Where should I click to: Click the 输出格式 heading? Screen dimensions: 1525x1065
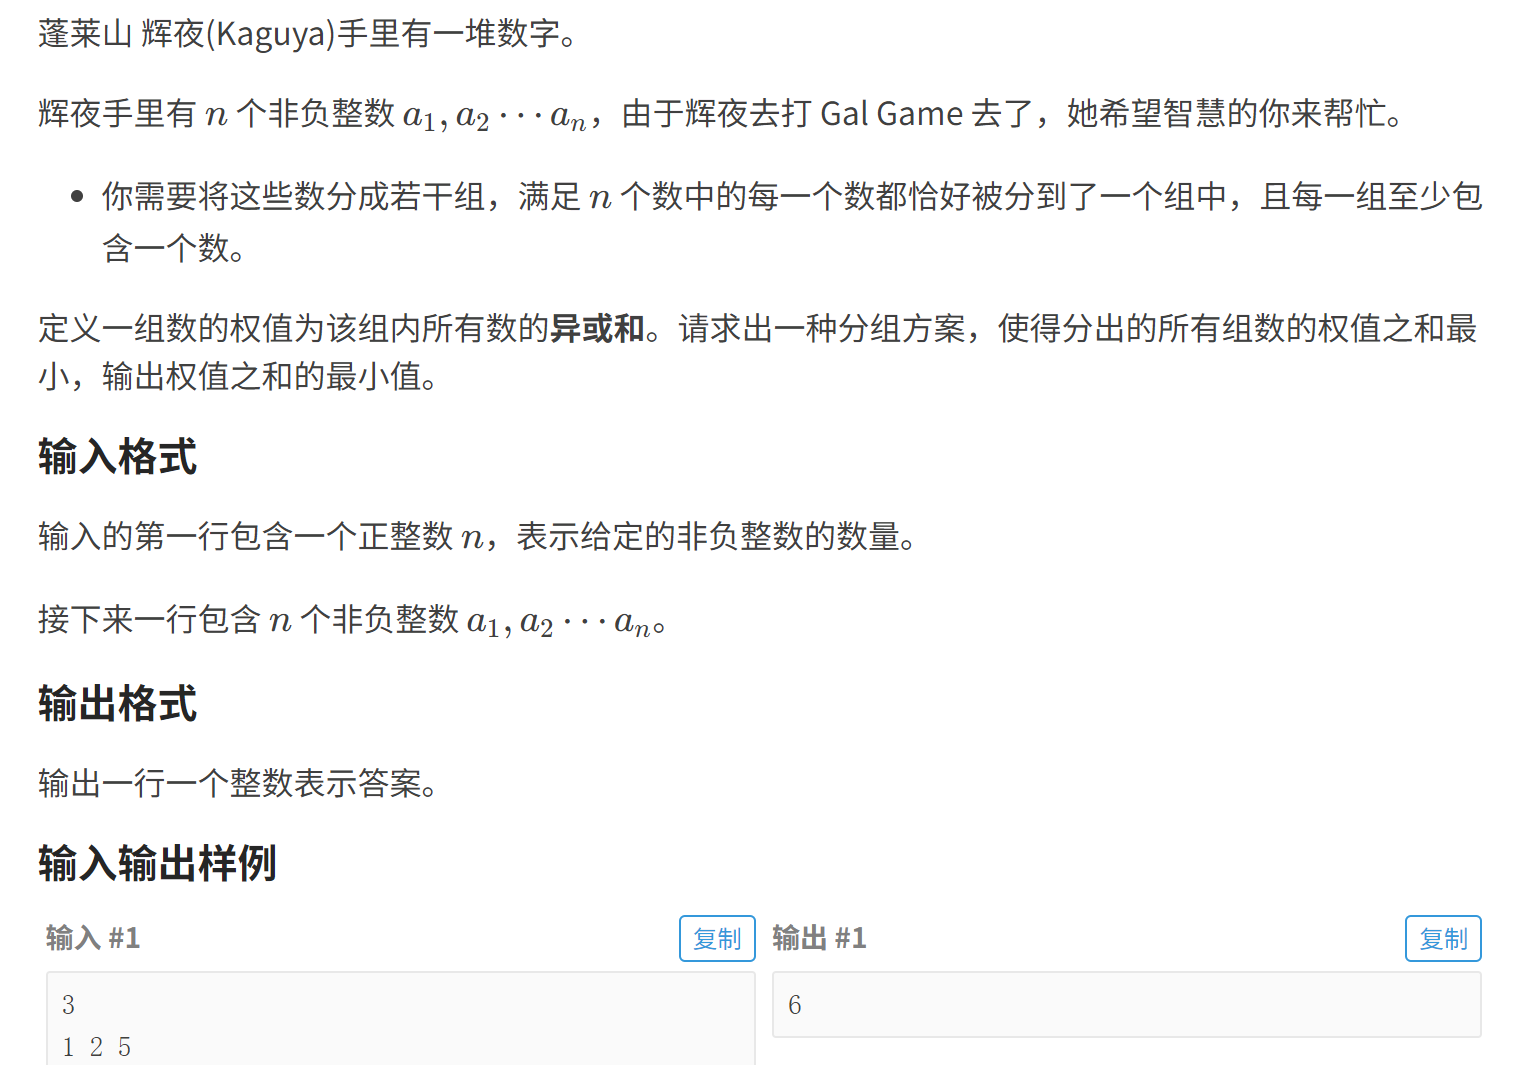tap(118, 703)
